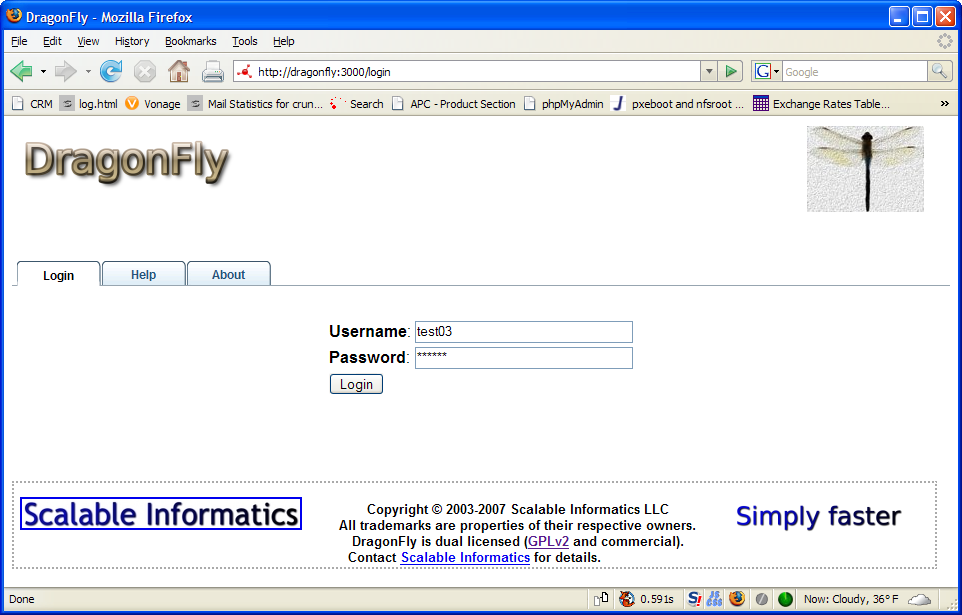The image size is (962, 615).
Task: Click the Print icon in toolbar
Action: (213, 72)
